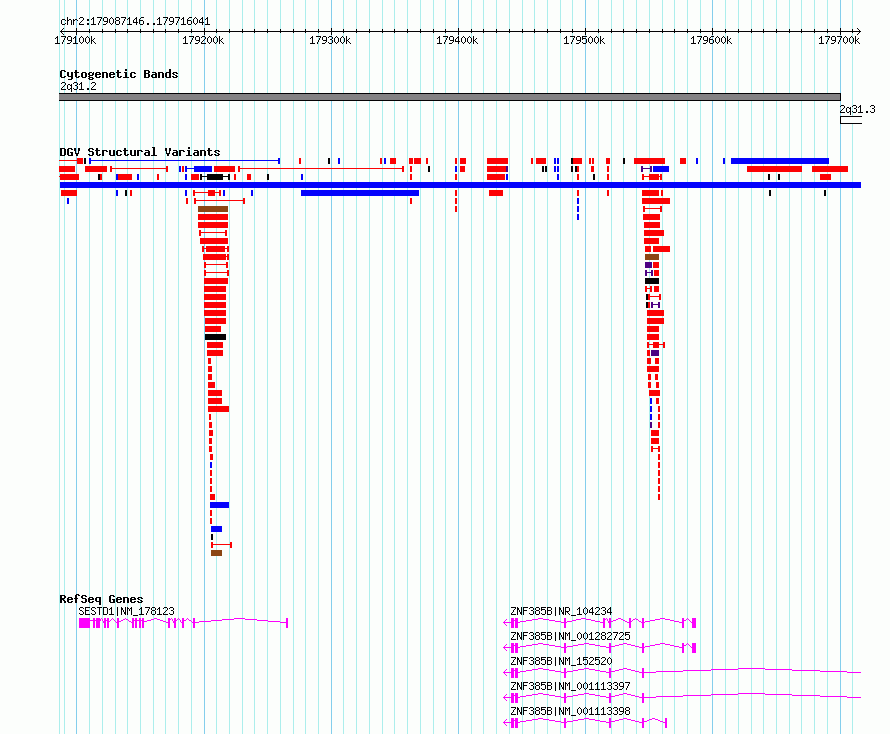
Task: Select black variant bar in the 179550k stack
Action: [x=652, y=281]
